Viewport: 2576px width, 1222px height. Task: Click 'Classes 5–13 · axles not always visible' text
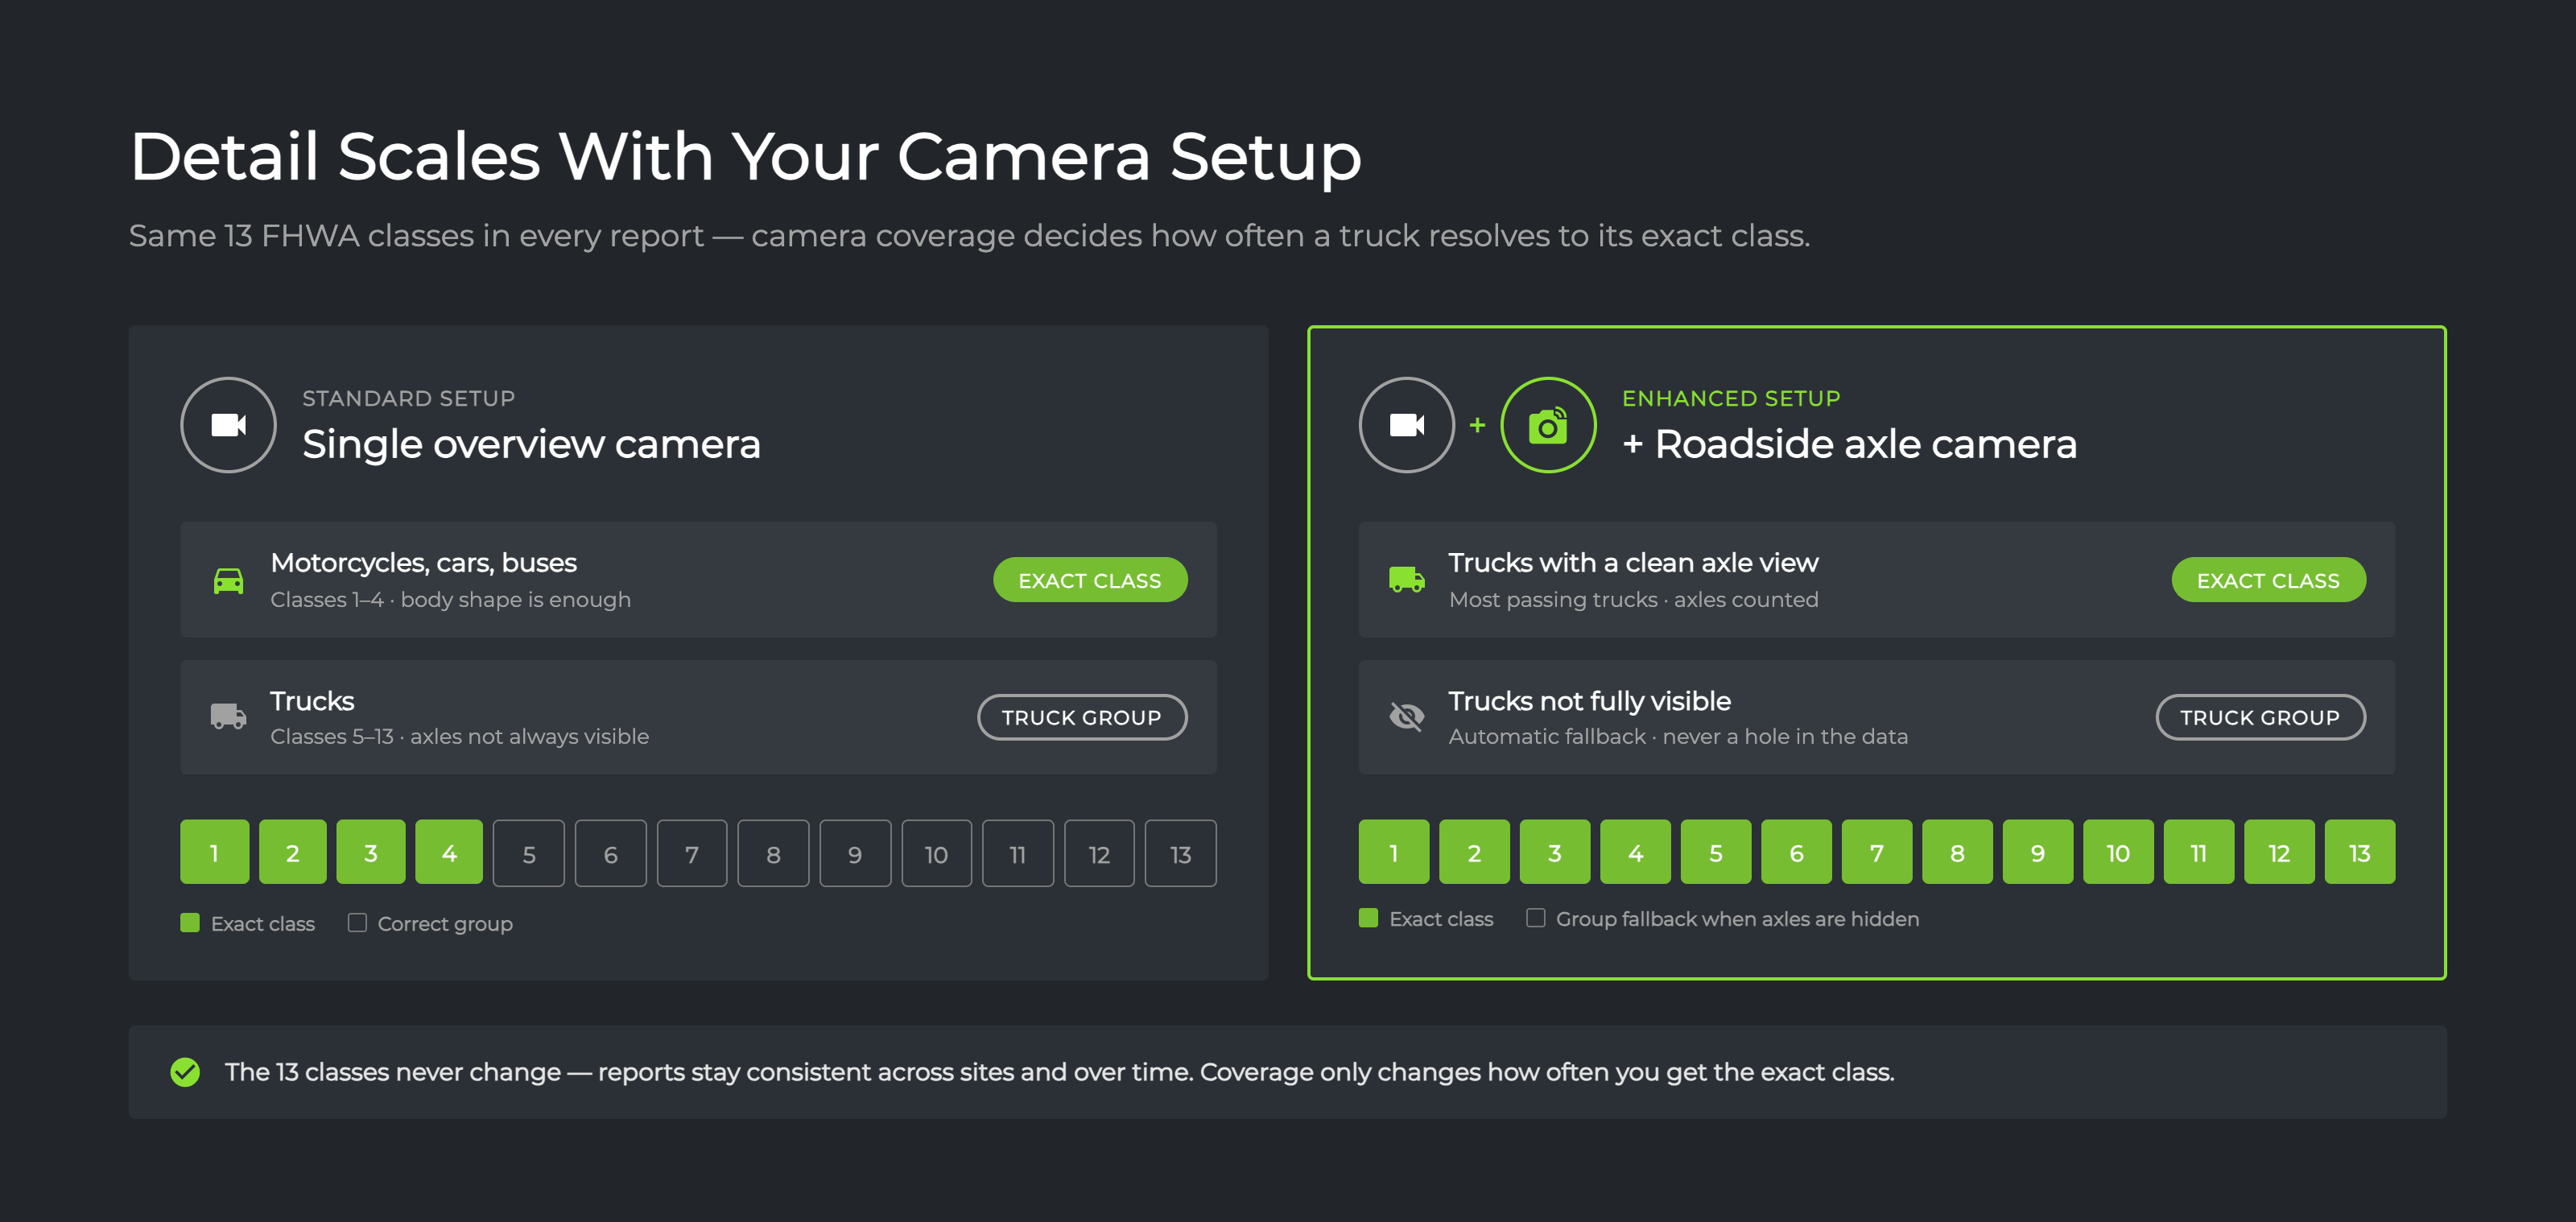click(459, 736)
